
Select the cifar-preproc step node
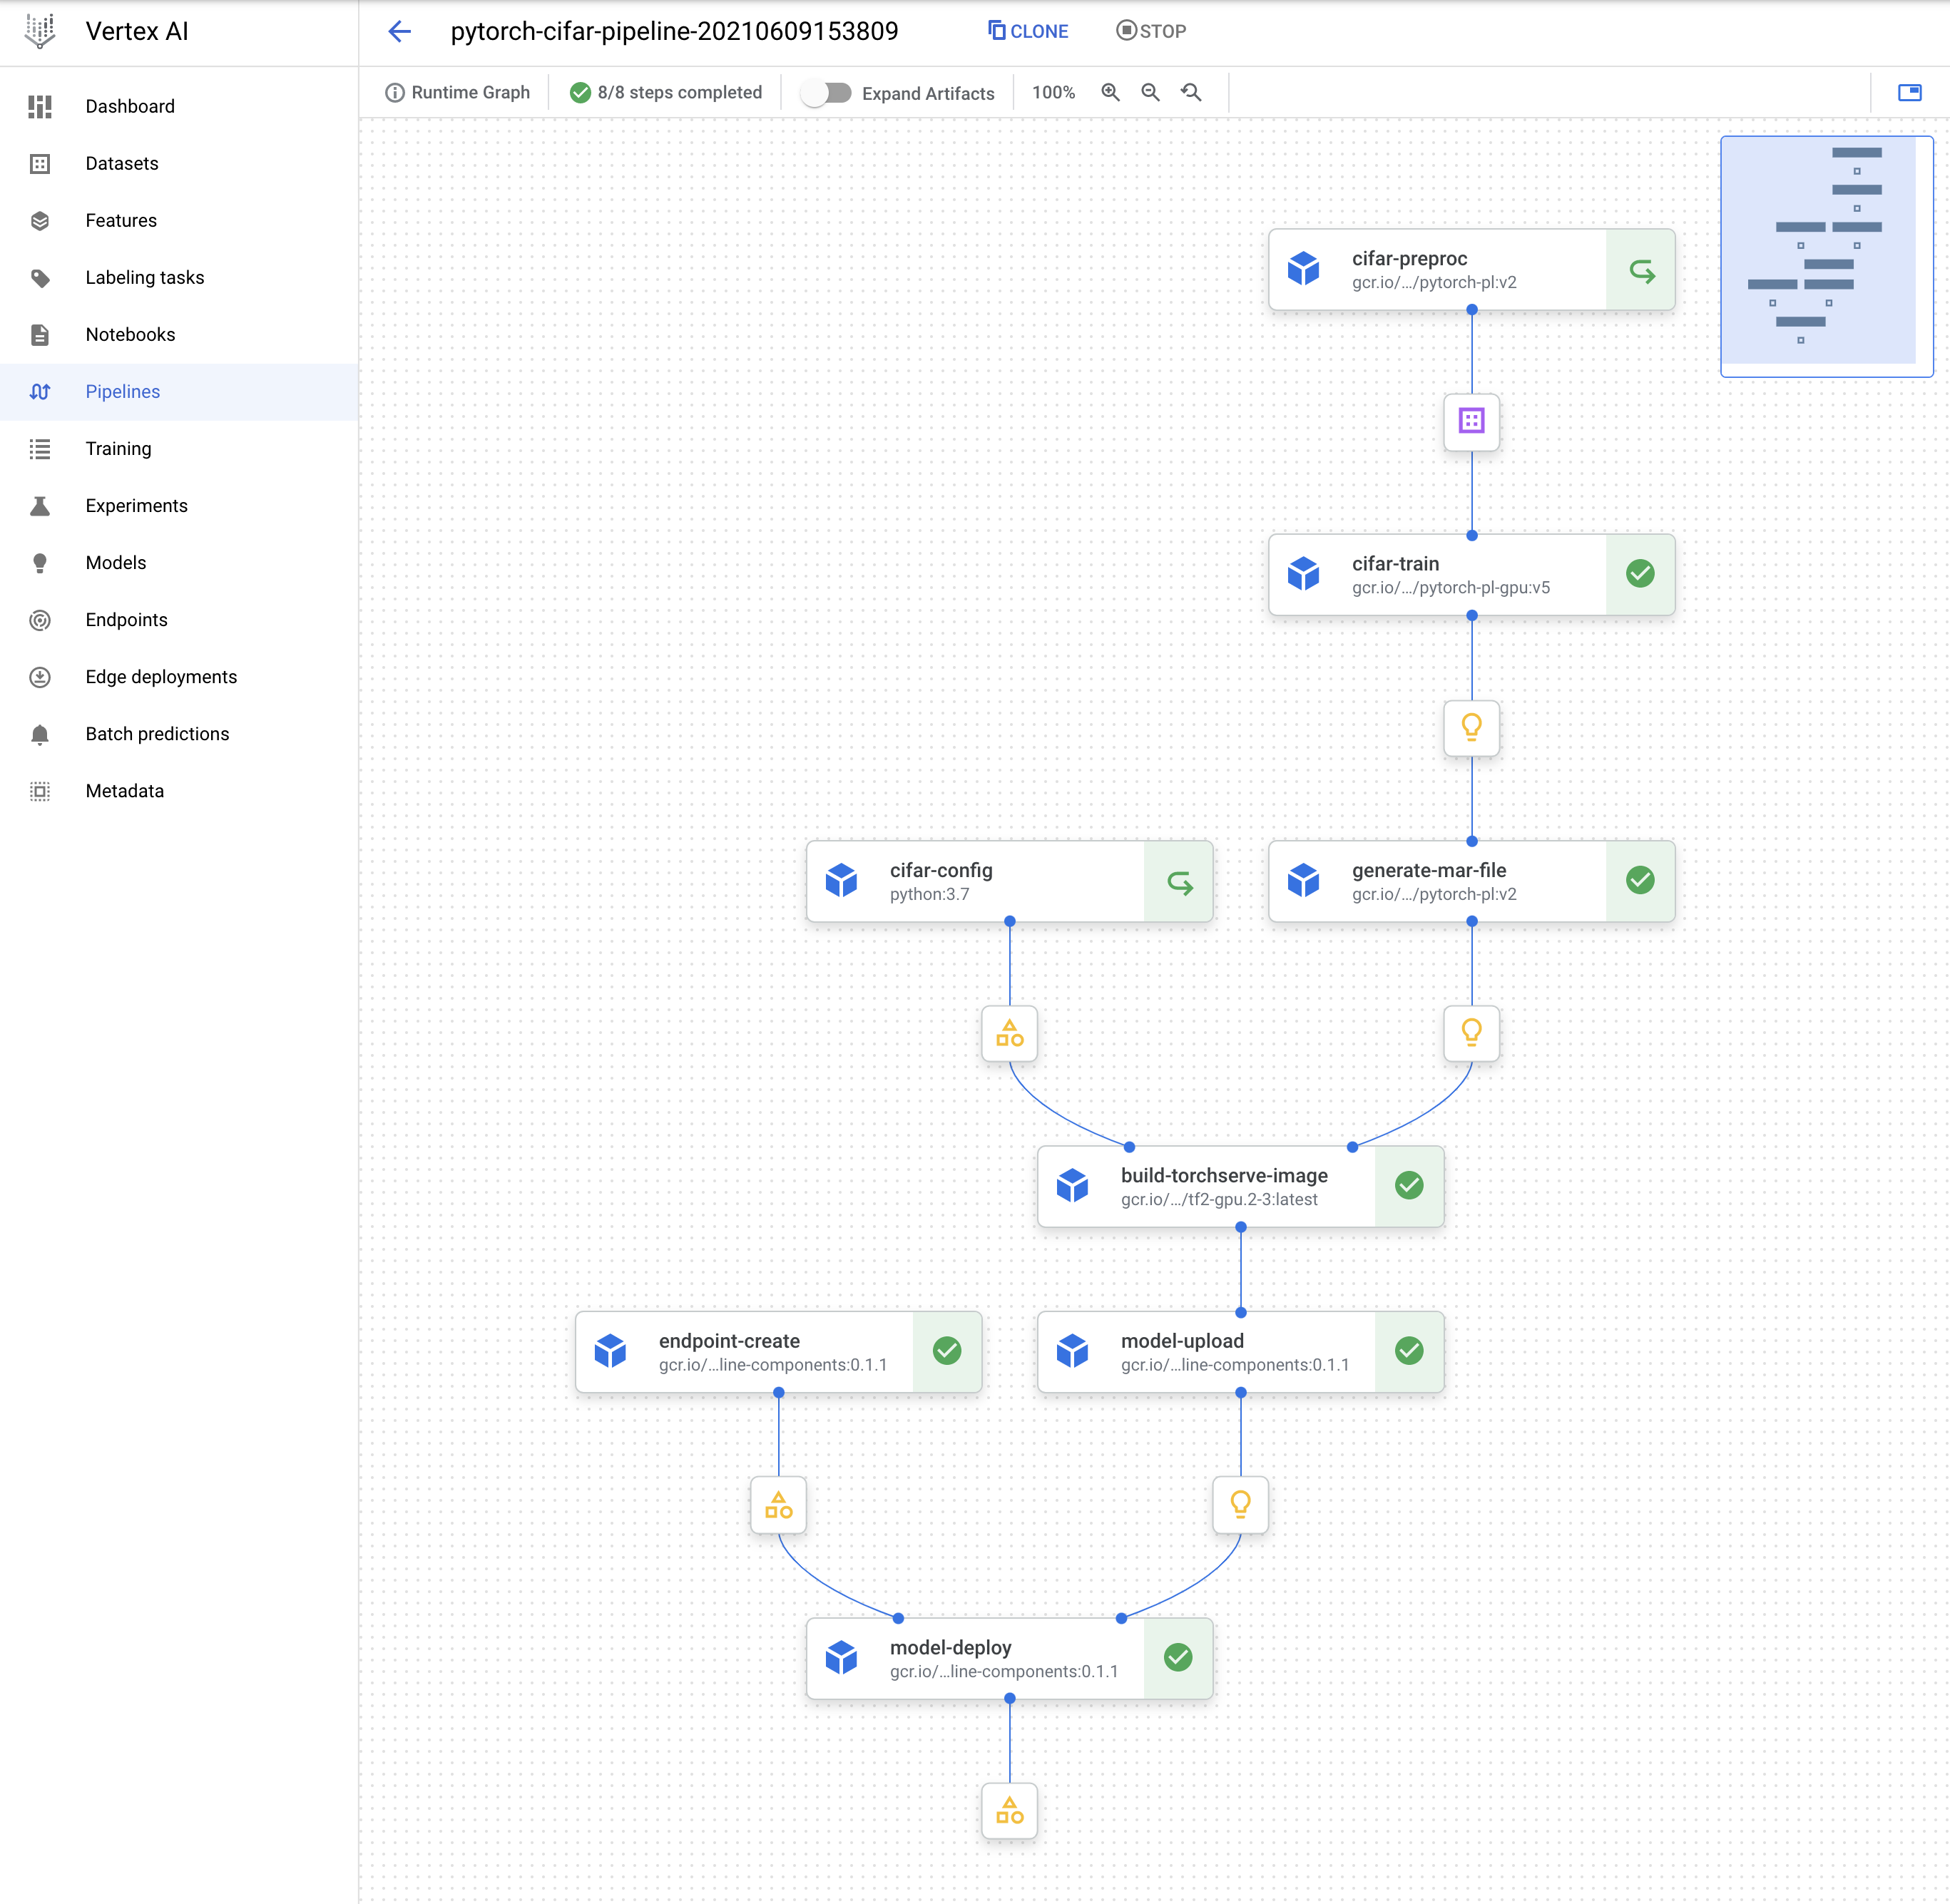tap(1471, 269)
